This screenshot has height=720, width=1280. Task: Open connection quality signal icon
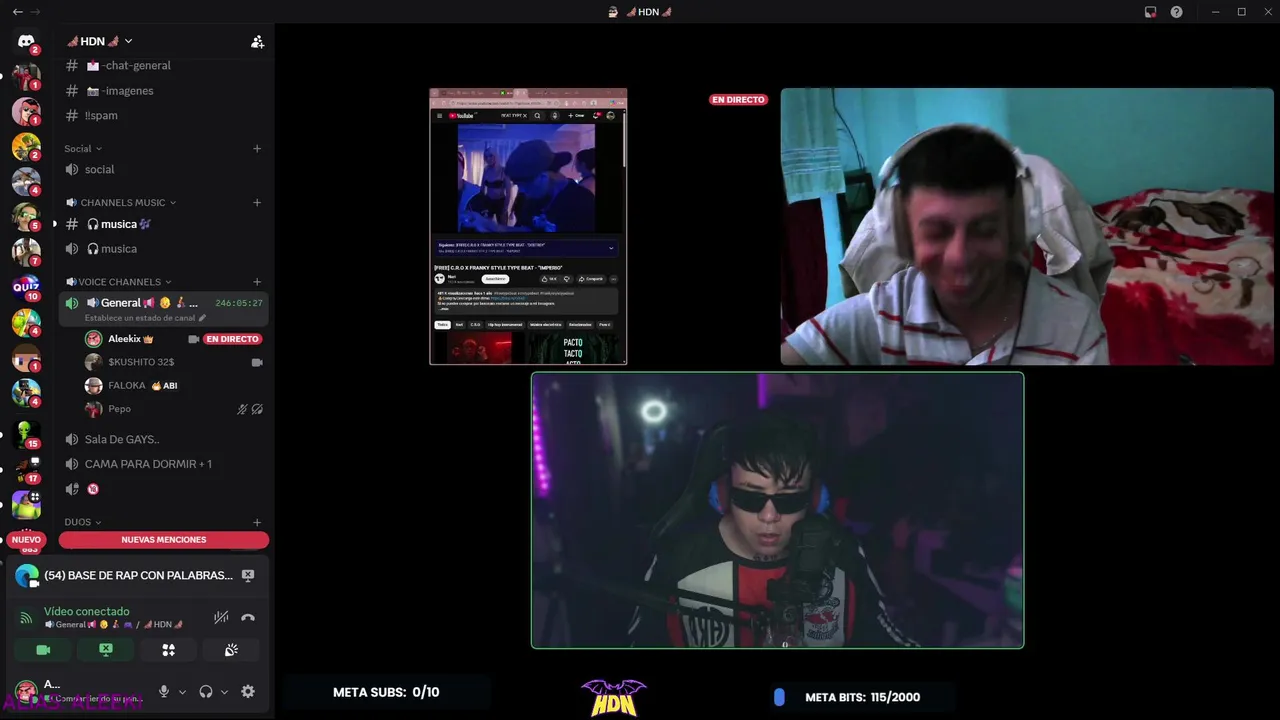pos(26,618)
